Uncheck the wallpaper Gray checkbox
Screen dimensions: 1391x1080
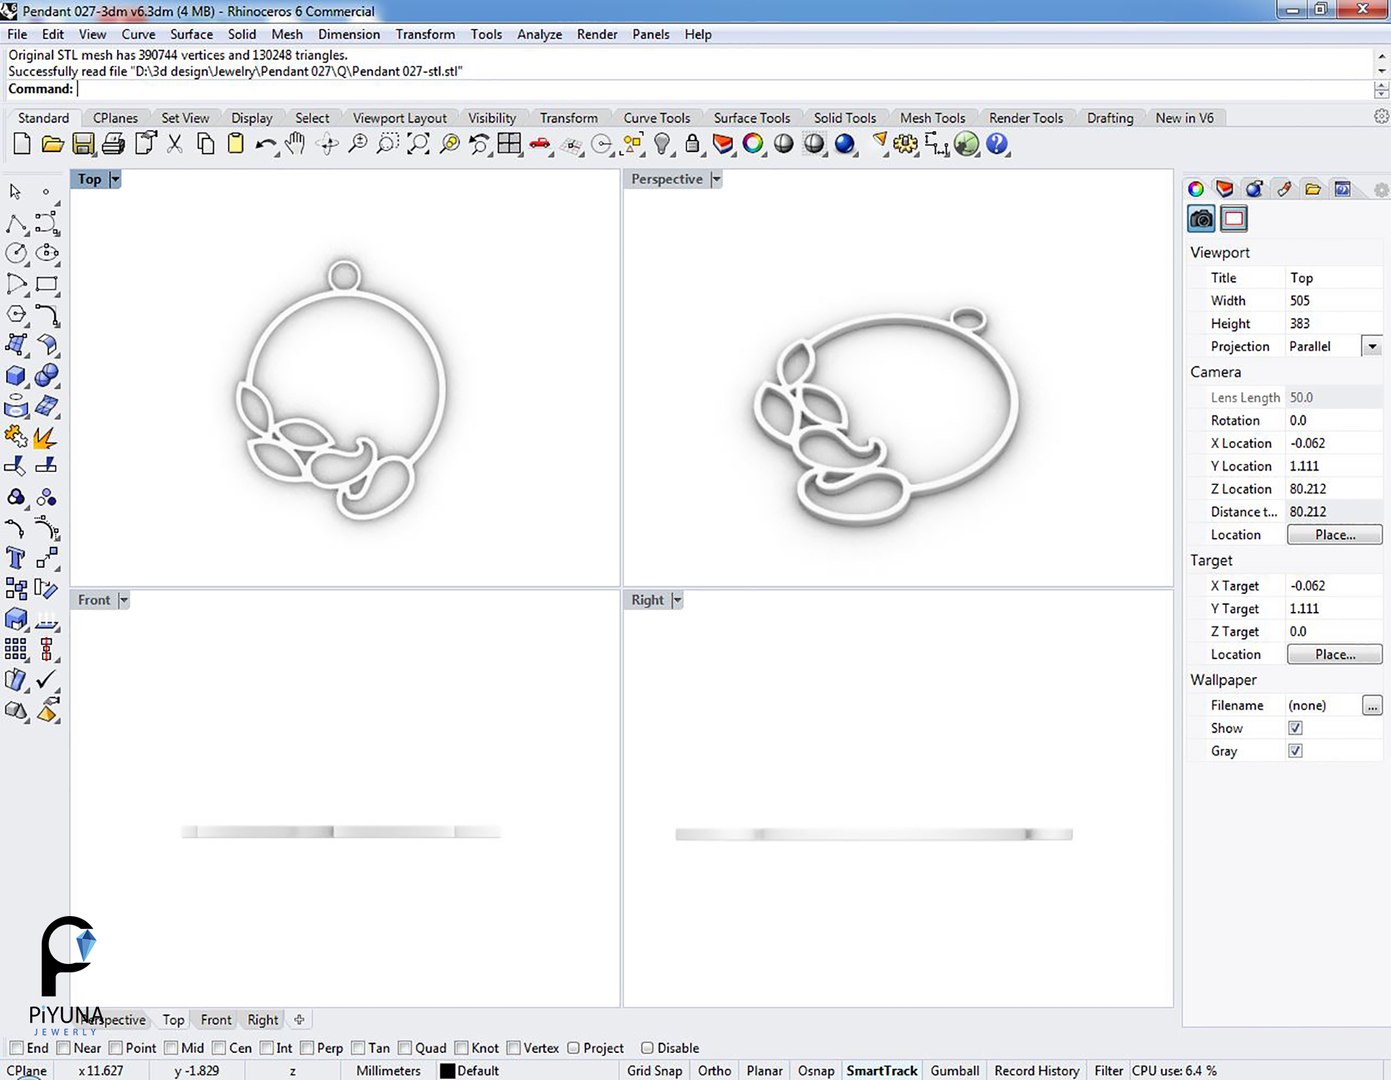[x=1295, y=751]
